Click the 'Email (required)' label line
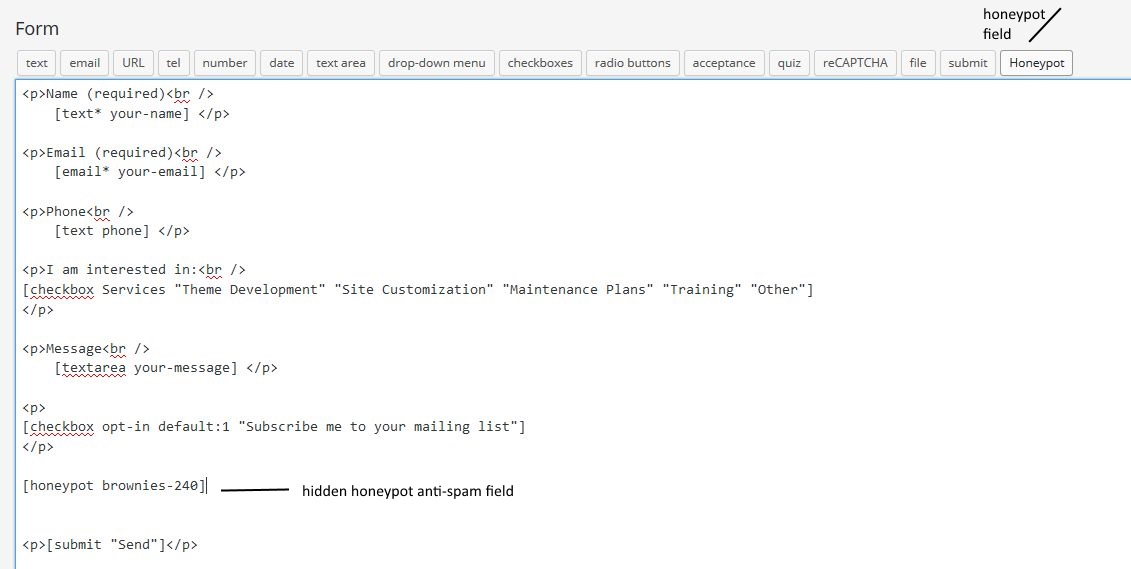The image size is (1131, 569). coord(122,152)
